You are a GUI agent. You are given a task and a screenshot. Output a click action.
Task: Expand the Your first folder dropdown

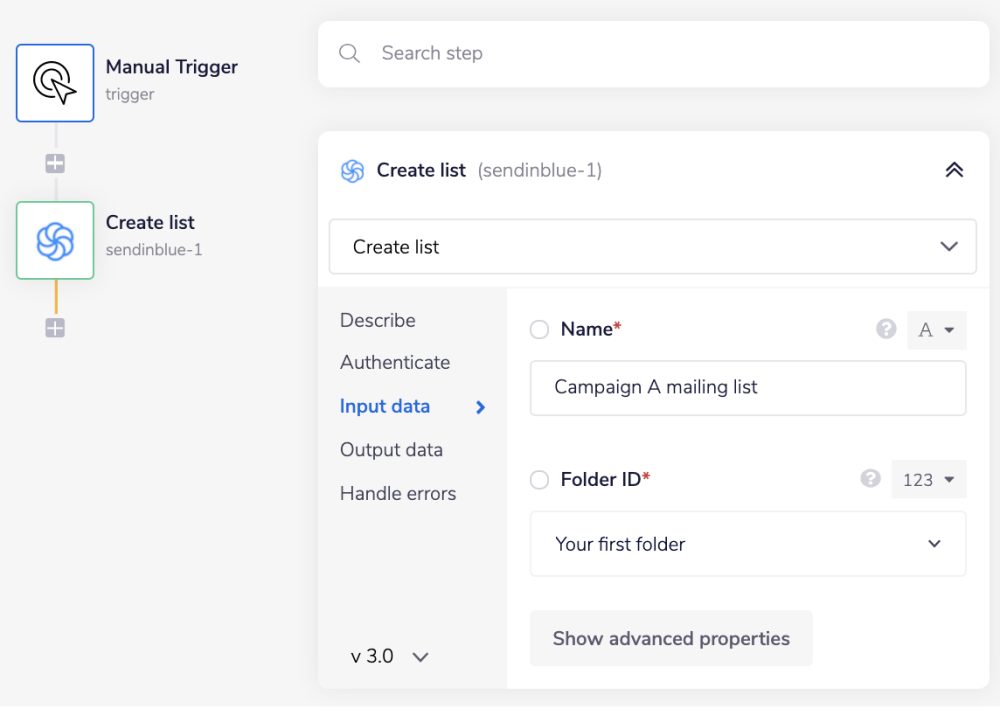[747, 544]
